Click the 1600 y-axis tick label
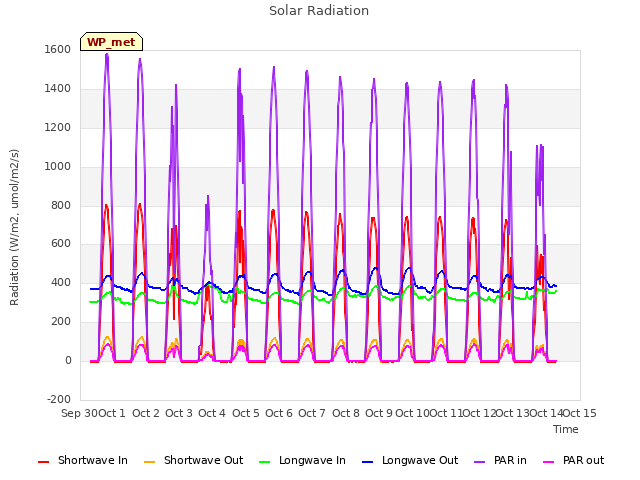640x480 pixels. pyautogui.click(x=58, y=49)
